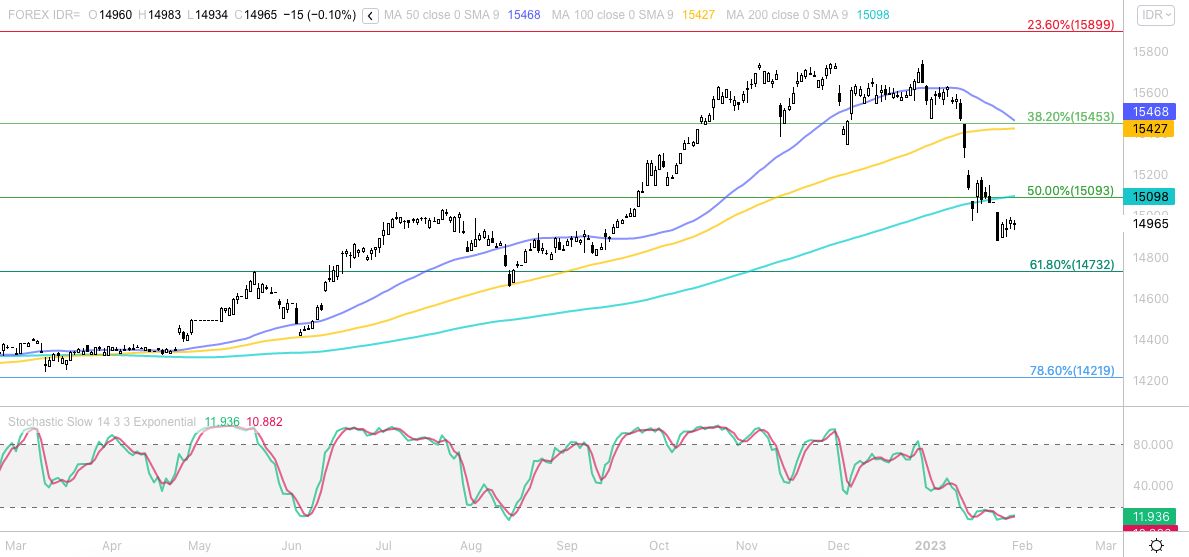The width and height of the screenshot is (1189, 557).
Task: Select the 50.00%(15093) Fibonacci label
Action: (1070, 191)
